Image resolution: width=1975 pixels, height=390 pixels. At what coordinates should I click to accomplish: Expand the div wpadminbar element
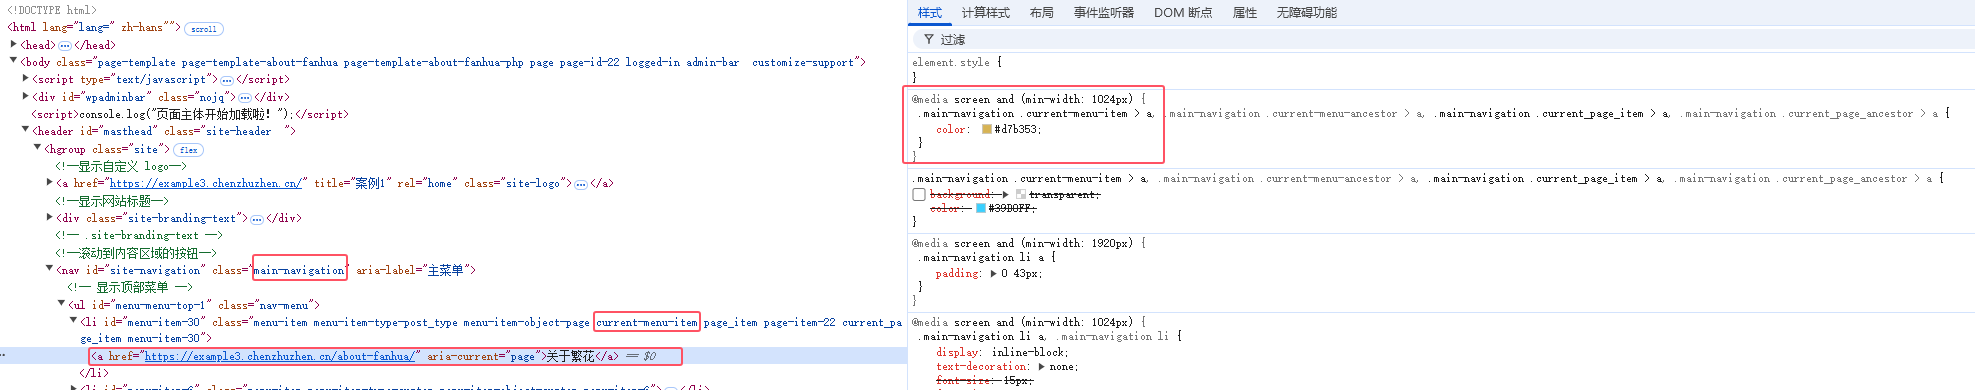click(x=26, y=96)
